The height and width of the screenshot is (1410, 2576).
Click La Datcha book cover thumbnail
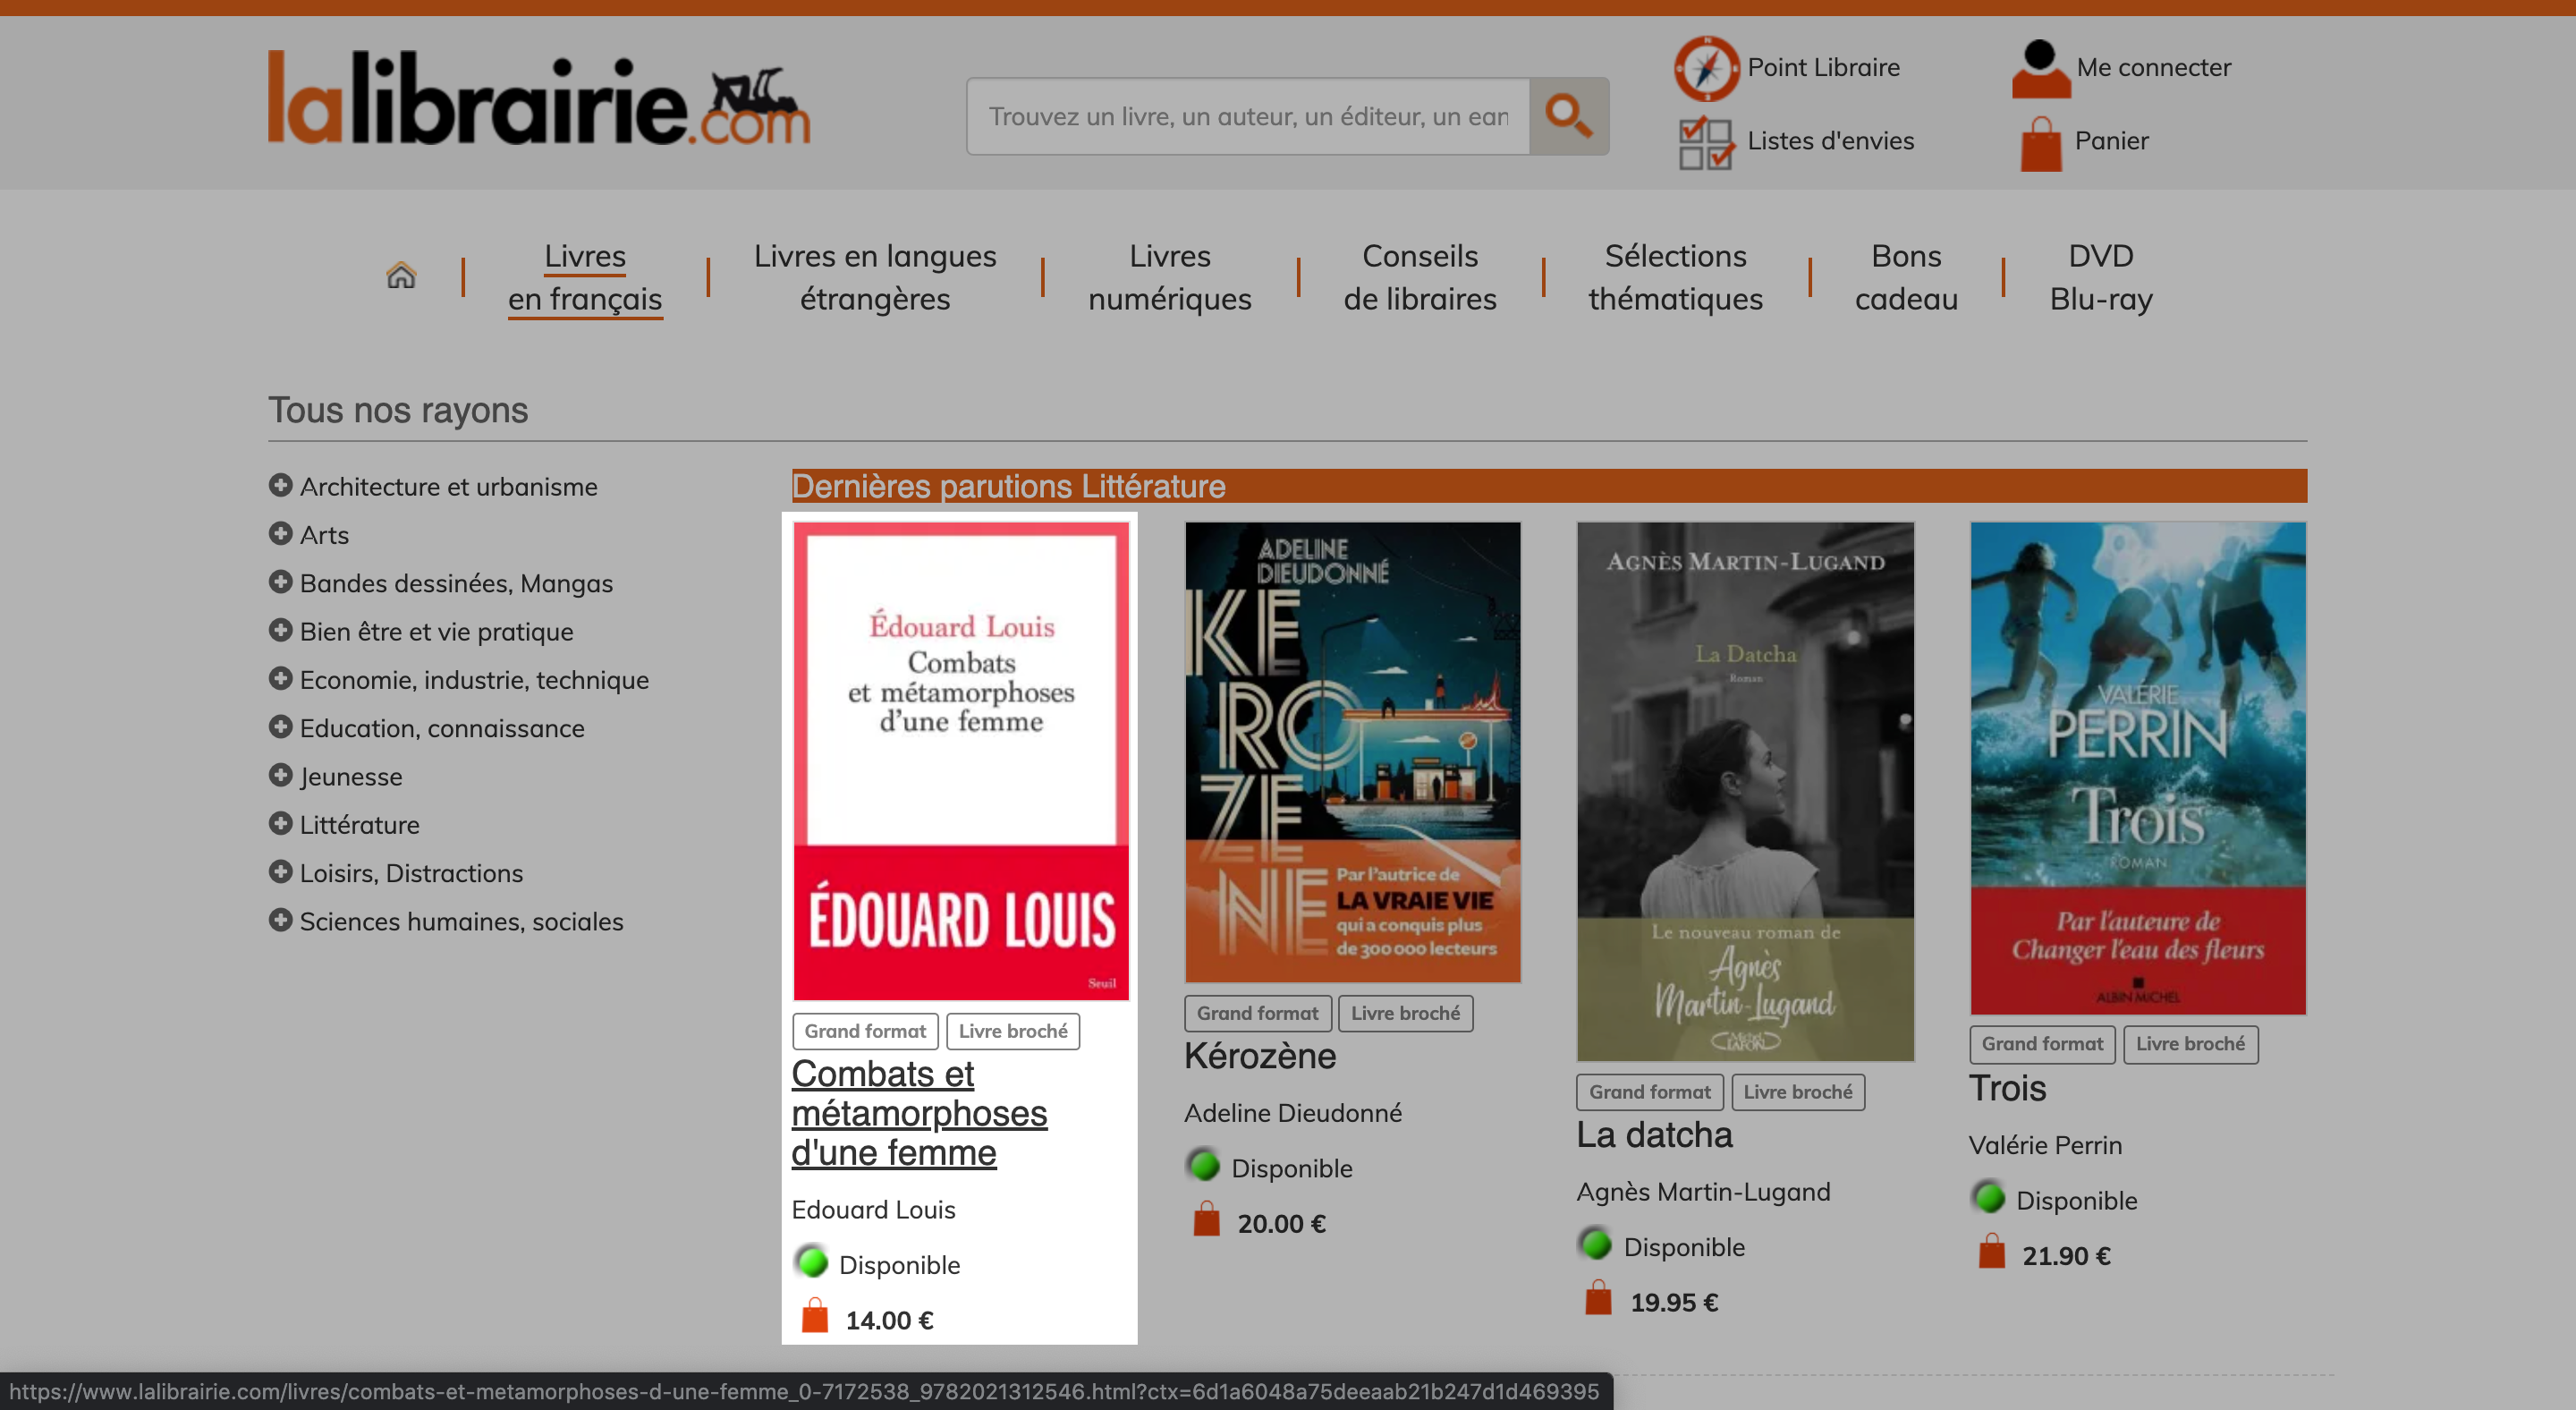[x=1745, y=791]
